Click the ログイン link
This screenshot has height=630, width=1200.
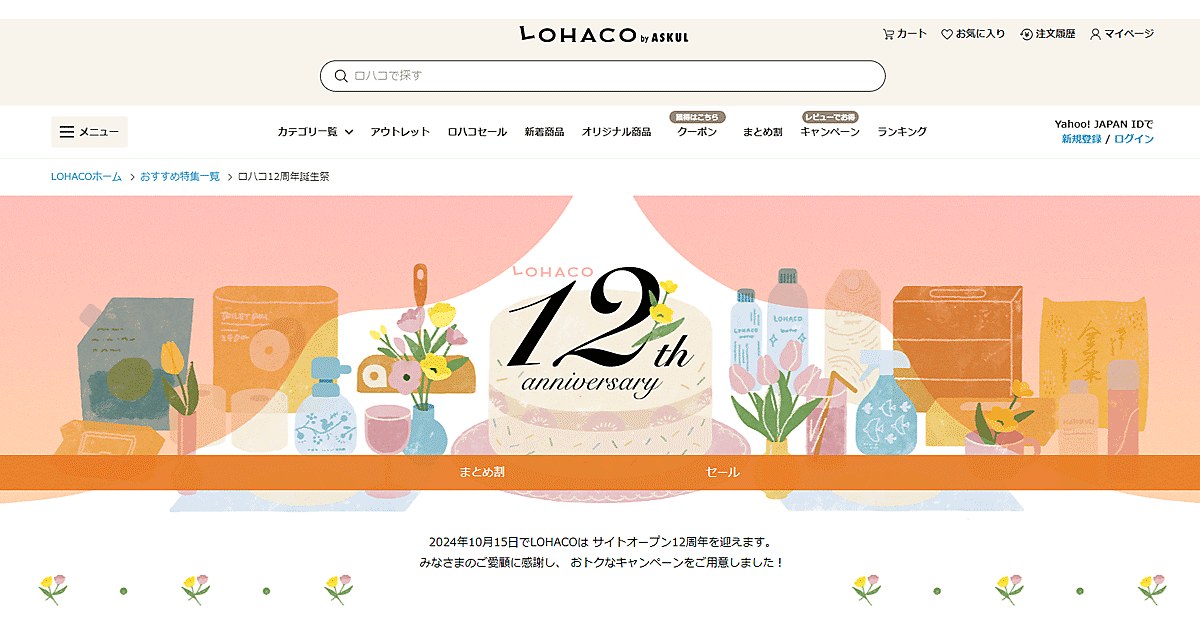point(1134,139)
